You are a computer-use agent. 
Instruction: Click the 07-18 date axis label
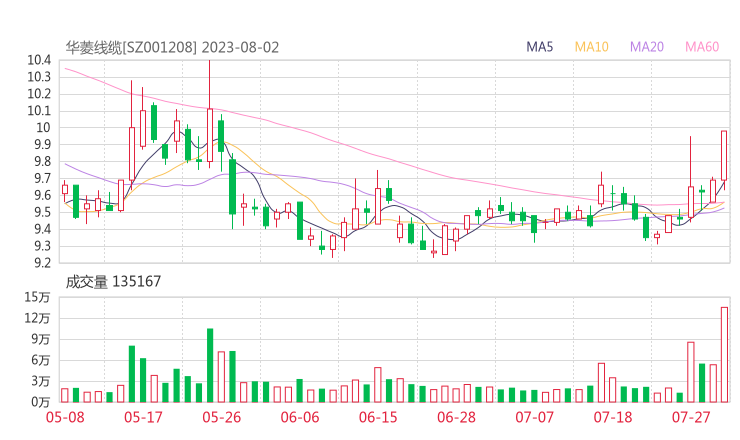[x=613, y=417]
